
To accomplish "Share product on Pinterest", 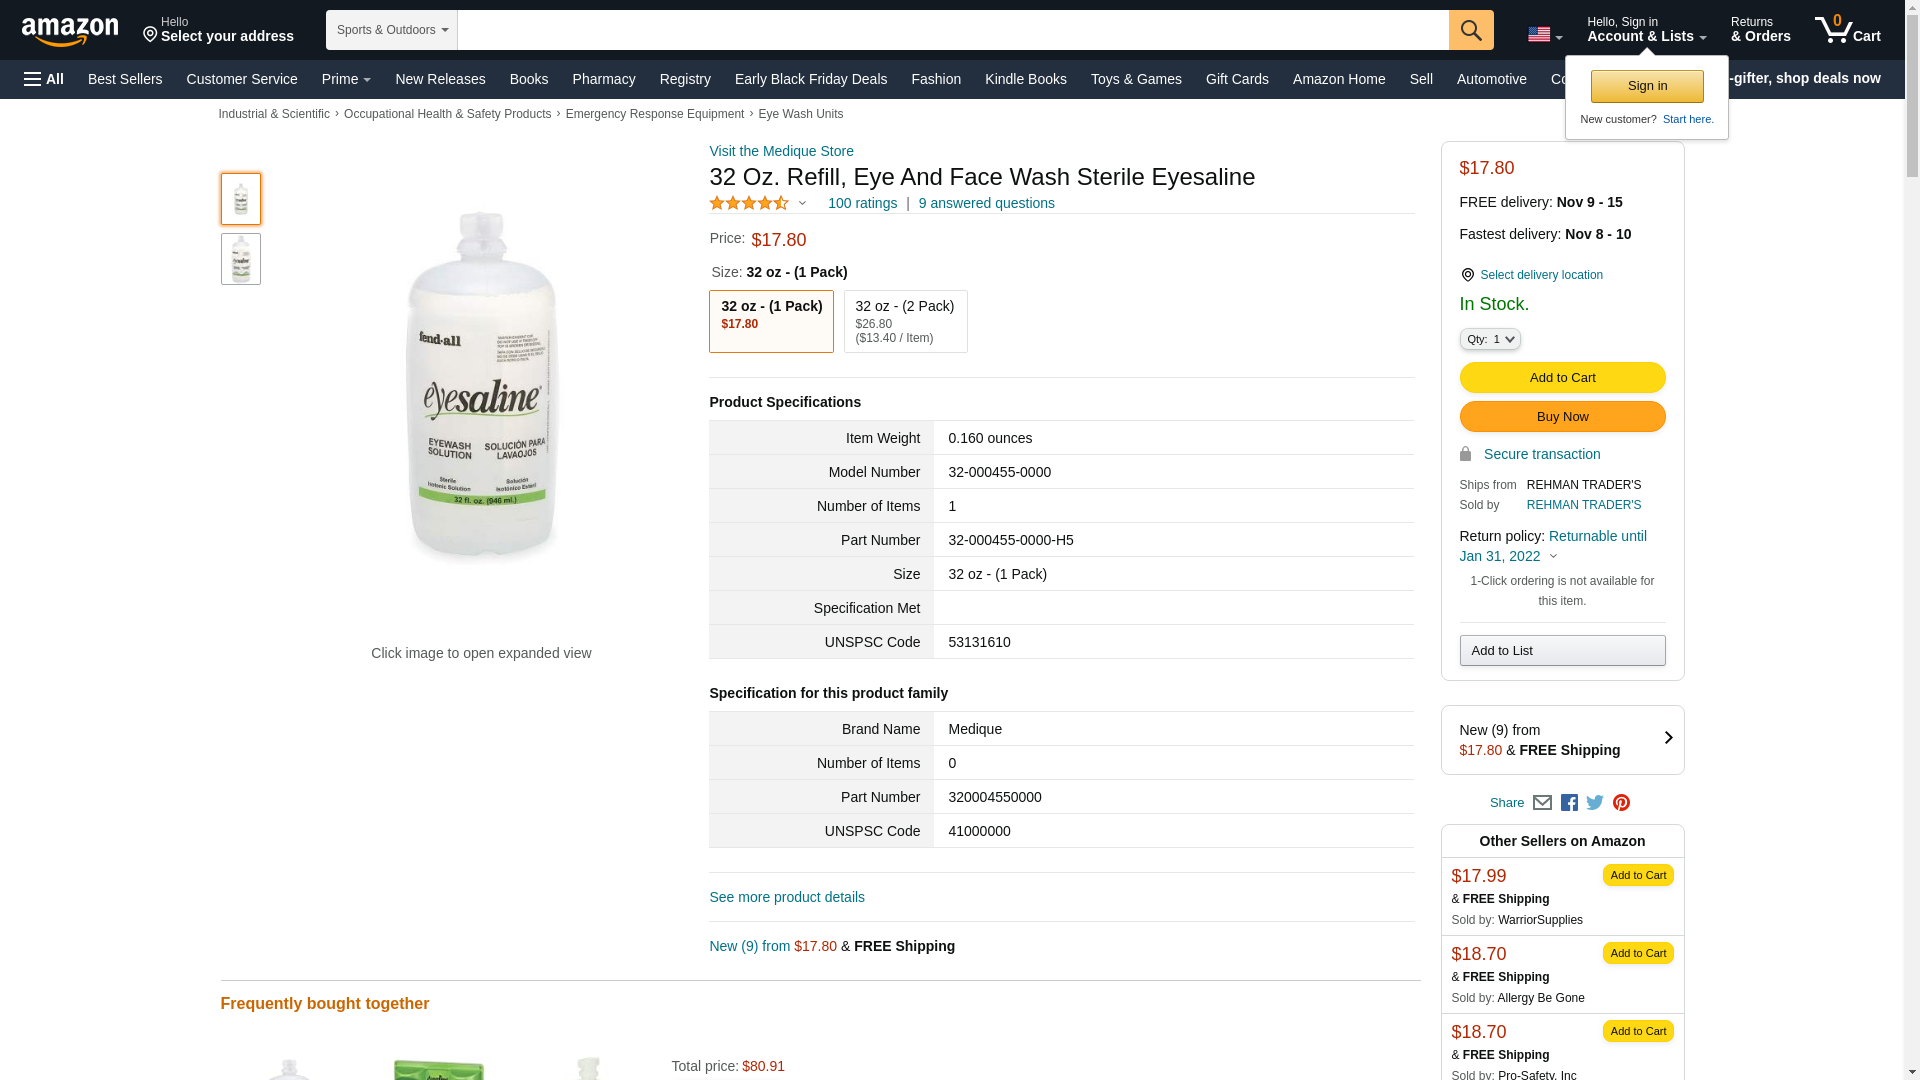I will [1621, 803].
